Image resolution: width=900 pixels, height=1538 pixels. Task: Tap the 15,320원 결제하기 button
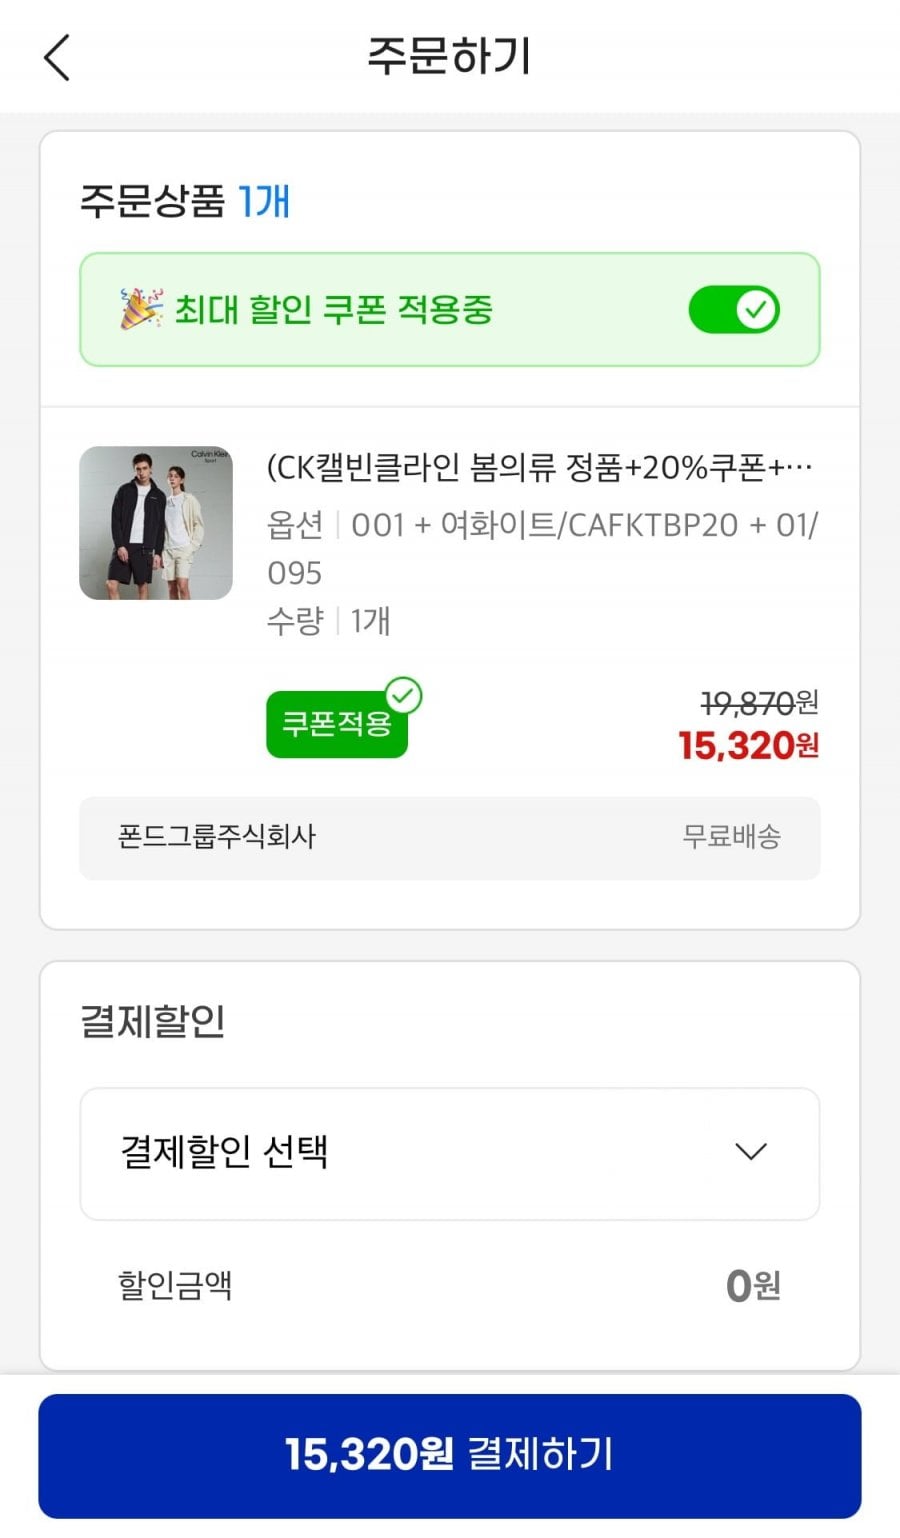click(x=449, y=1455)
